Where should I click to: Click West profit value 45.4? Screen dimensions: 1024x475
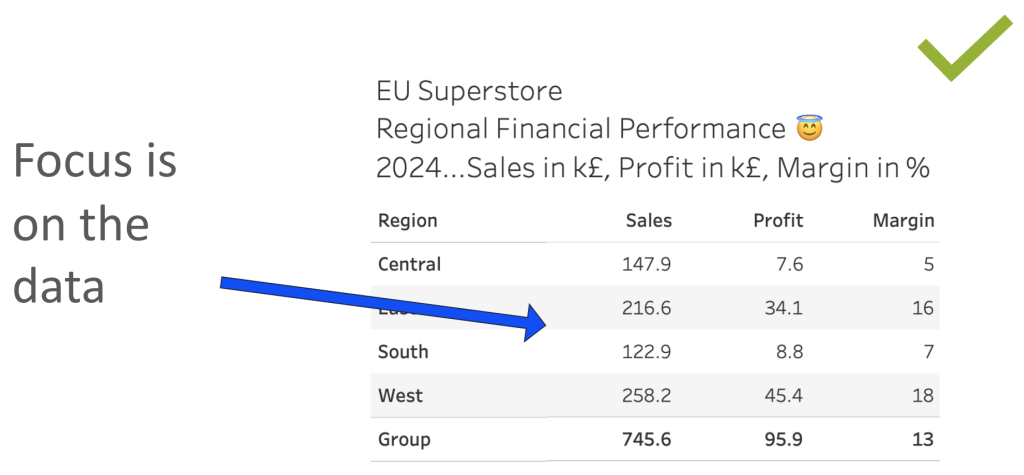pyautogui.click(x=784, y=396)
